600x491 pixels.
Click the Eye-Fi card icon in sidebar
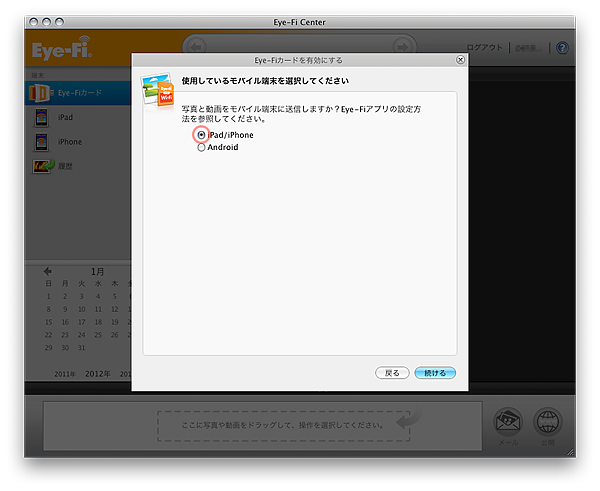[x=40, y=93]
